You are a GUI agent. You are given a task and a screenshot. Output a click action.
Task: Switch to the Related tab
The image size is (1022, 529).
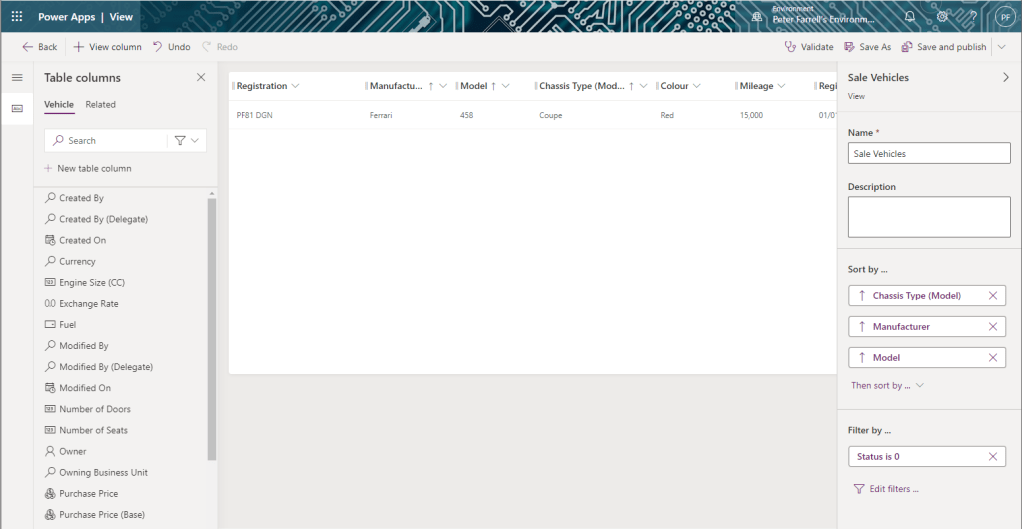tap(100, 104)
